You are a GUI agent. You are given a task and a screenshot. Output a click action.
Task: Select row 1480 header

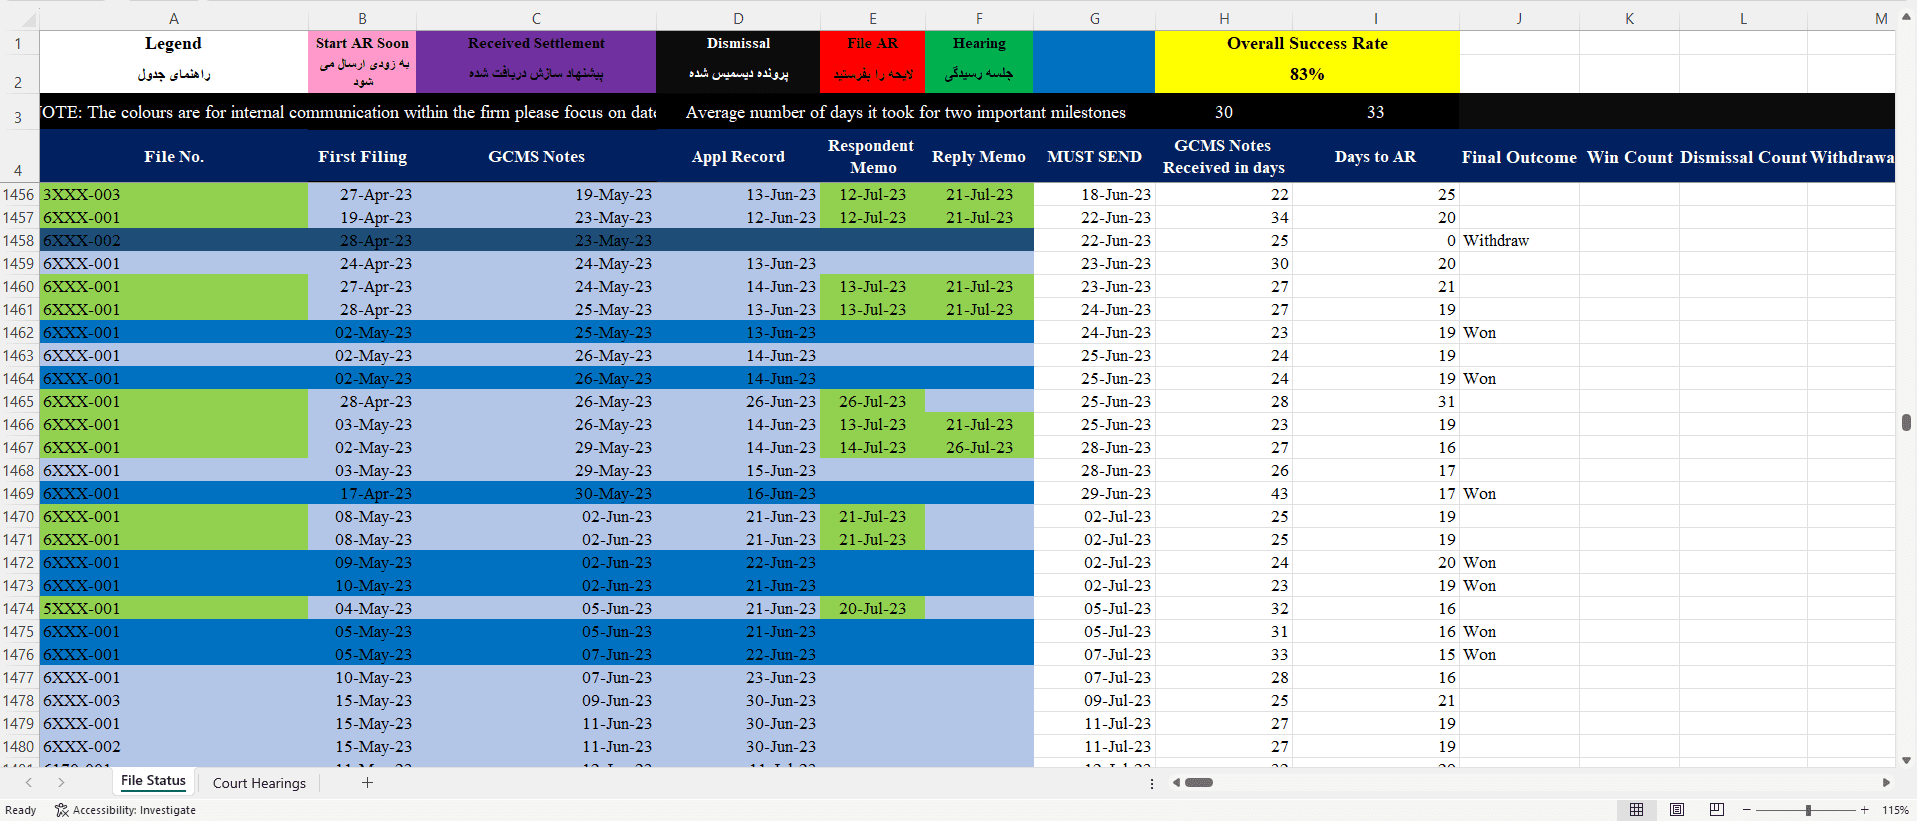pyautogui.click(x=19, y=747)
